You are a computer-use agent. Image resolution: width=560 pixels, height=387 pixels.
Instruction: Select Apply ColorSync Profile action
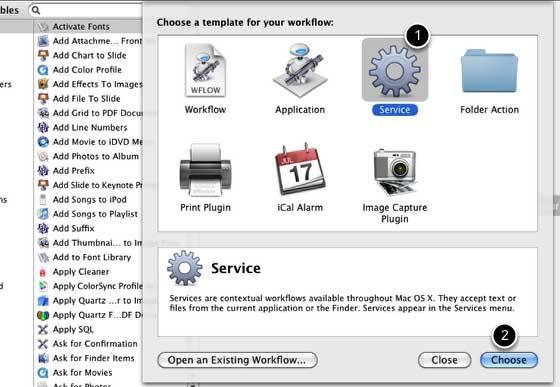pos(89,286)
